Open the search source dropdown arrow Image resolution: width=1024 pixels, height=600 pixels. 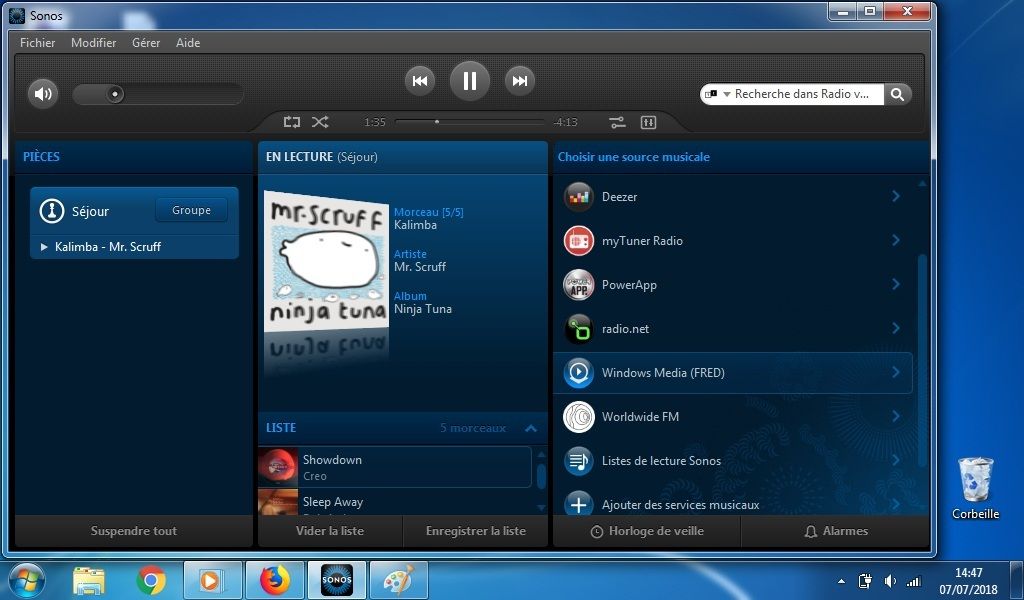point(726,95)
